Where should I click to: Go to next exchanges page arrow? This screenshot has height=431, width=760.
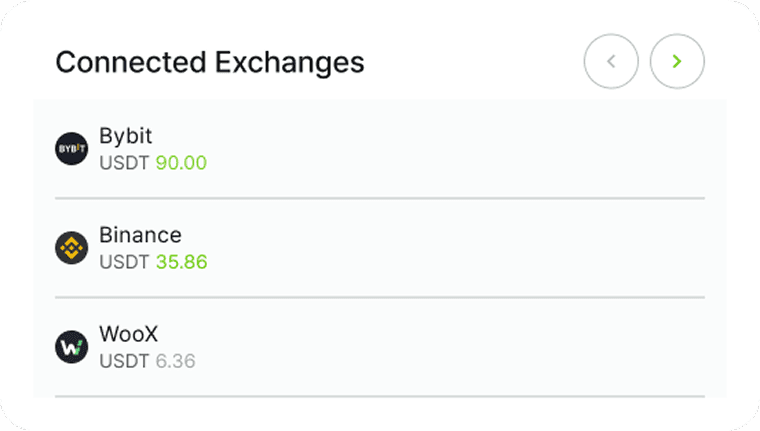tap(677, 62)
